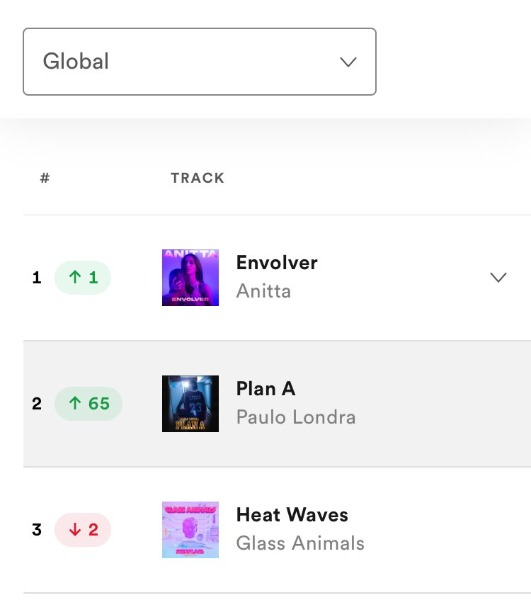Click the red down 2 position badge

(x=83, y=530)
